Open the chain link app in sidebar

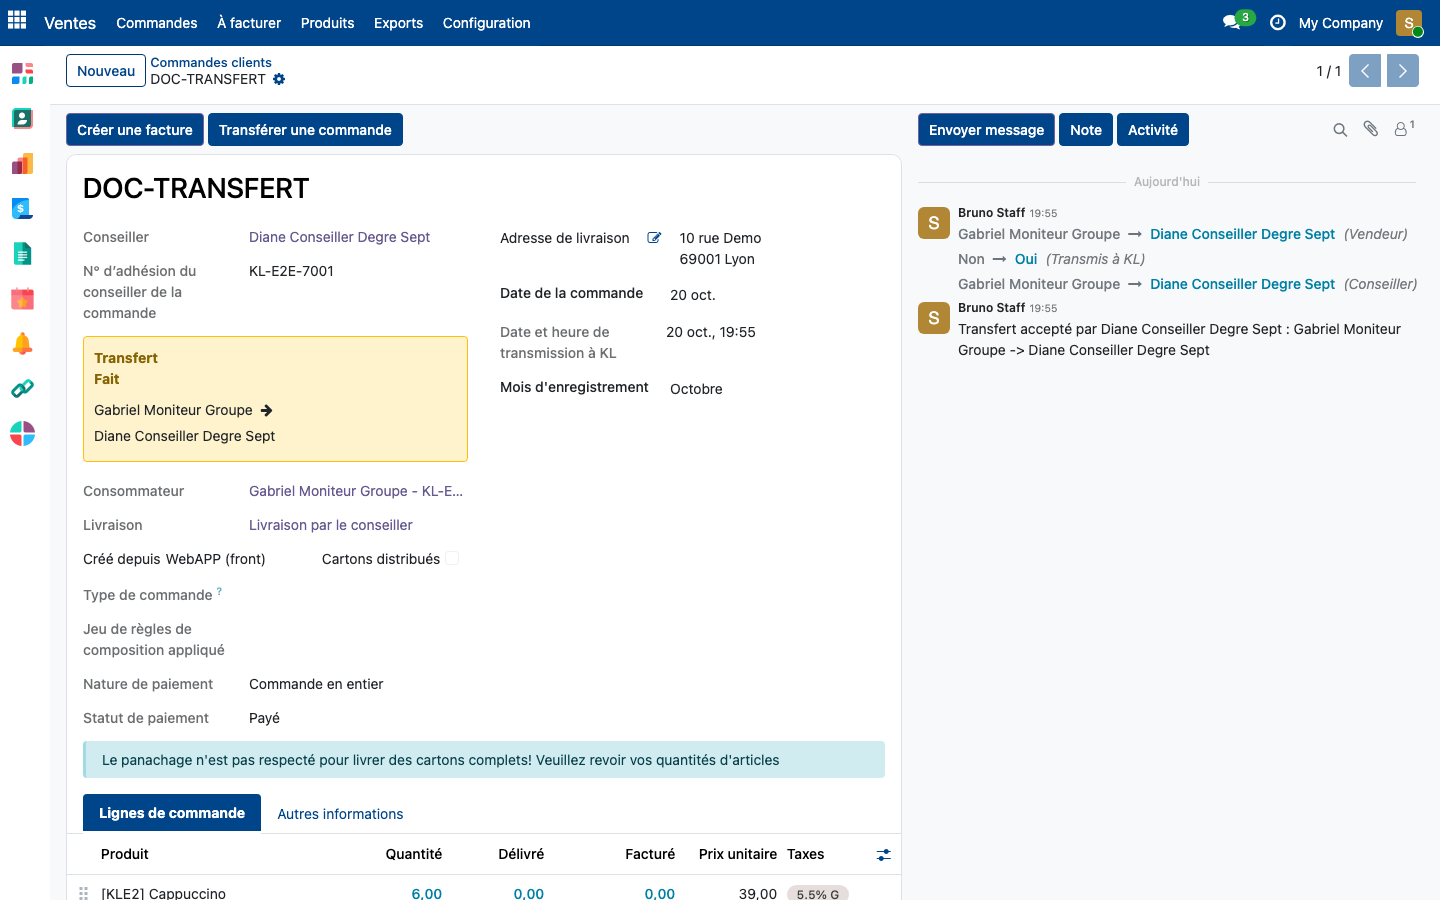[22, 389]
